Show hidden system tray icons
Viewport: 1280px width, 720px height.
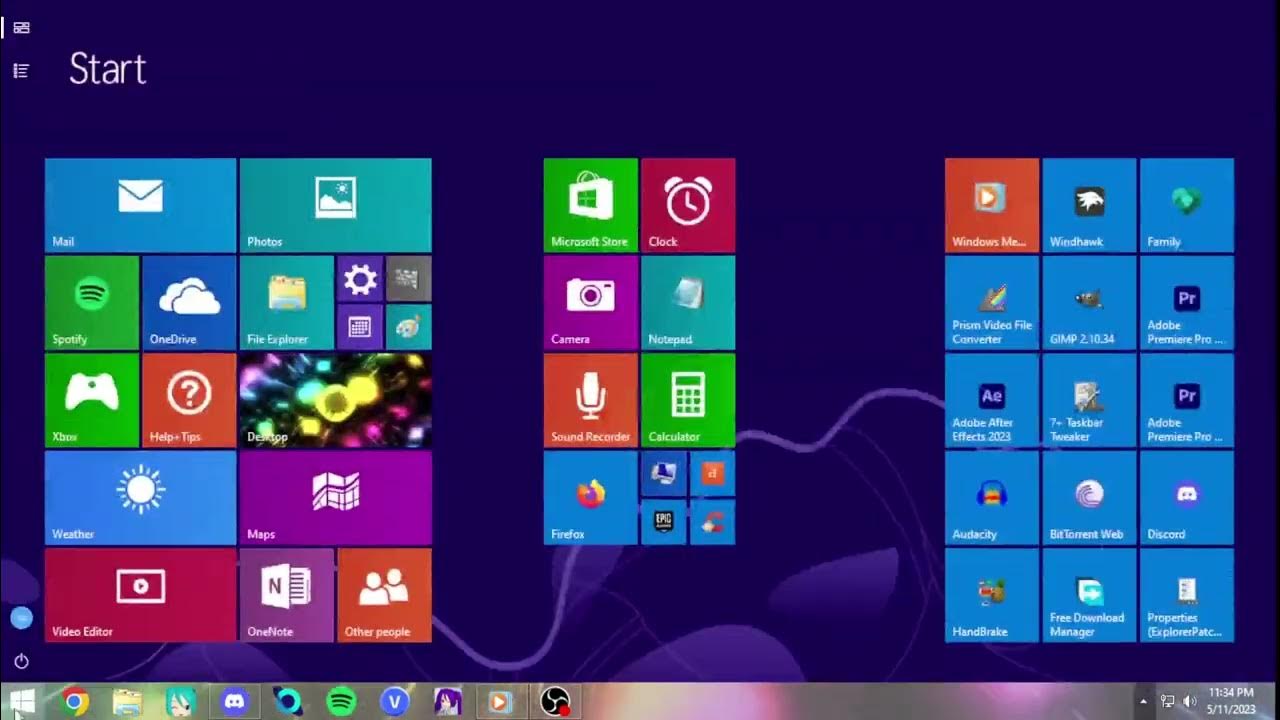coord(1142,702)
